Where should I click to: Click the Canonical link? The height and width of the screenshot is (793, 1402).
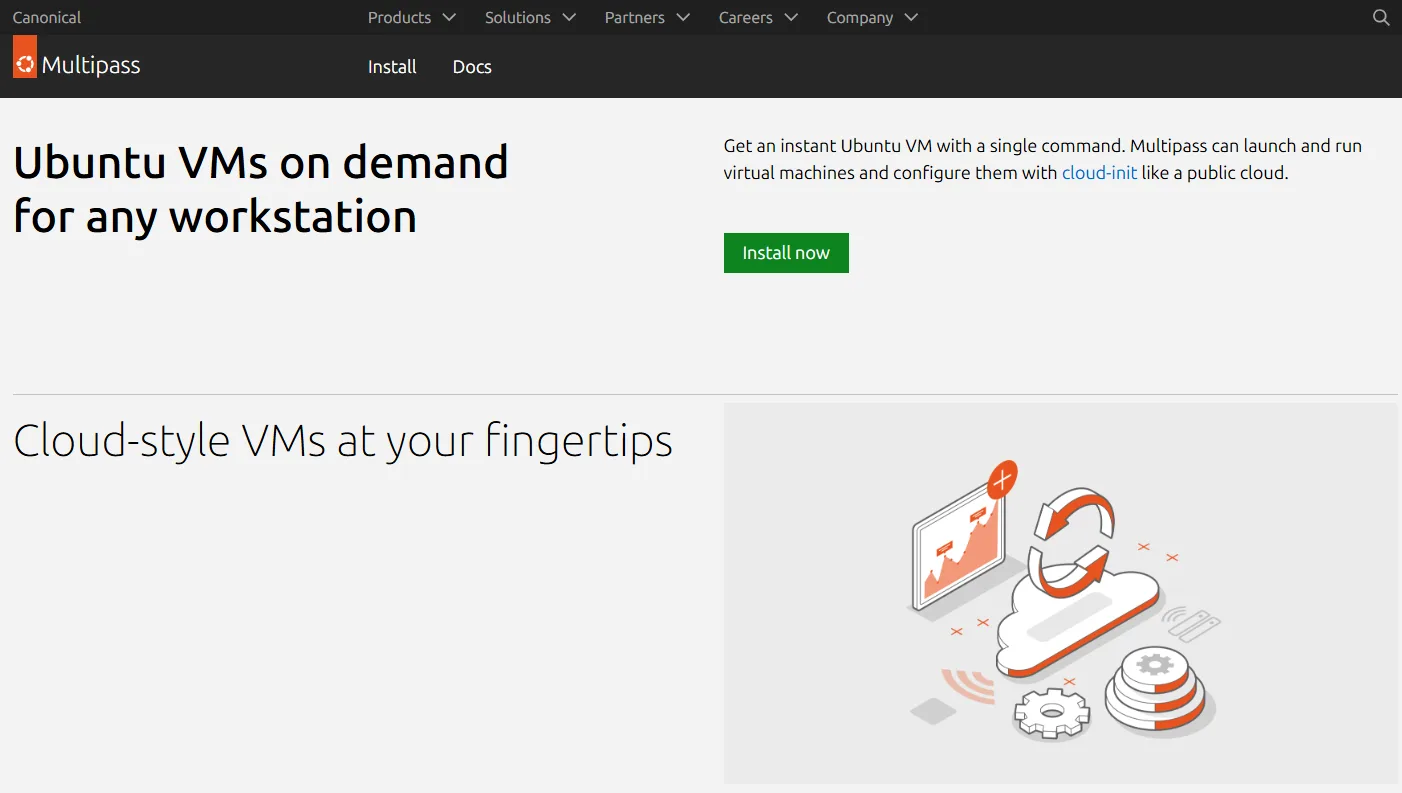[47, 18]
